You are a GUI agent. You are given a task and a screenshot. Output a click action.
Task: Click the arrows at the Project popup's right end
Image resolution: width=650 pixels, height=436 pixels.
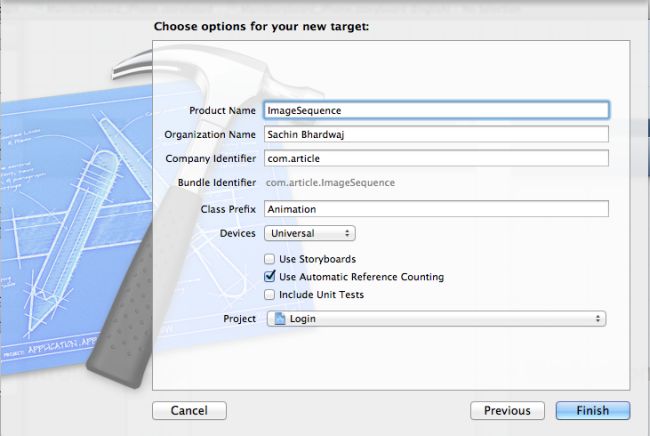click(598, 319)
